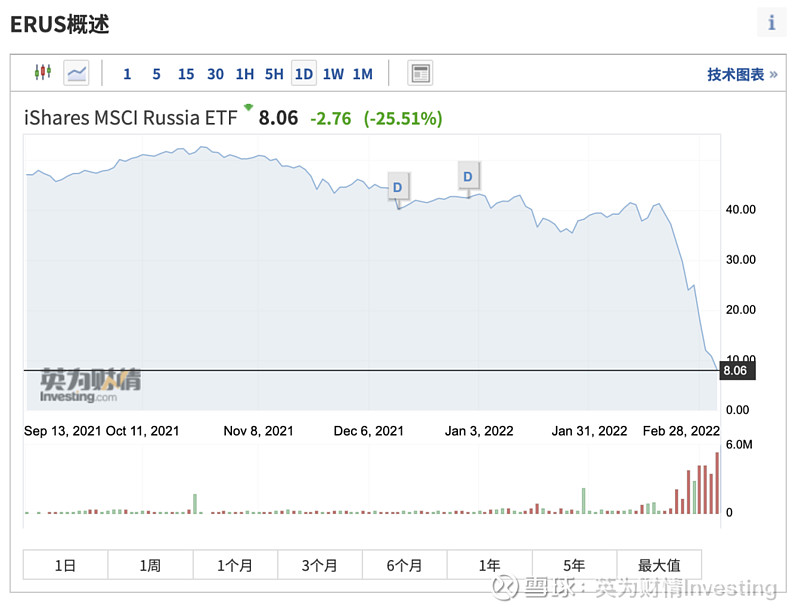Viewport: 800px width, 612px height.
Task: Select the 1W chart interval
Action: click(333, 73)
